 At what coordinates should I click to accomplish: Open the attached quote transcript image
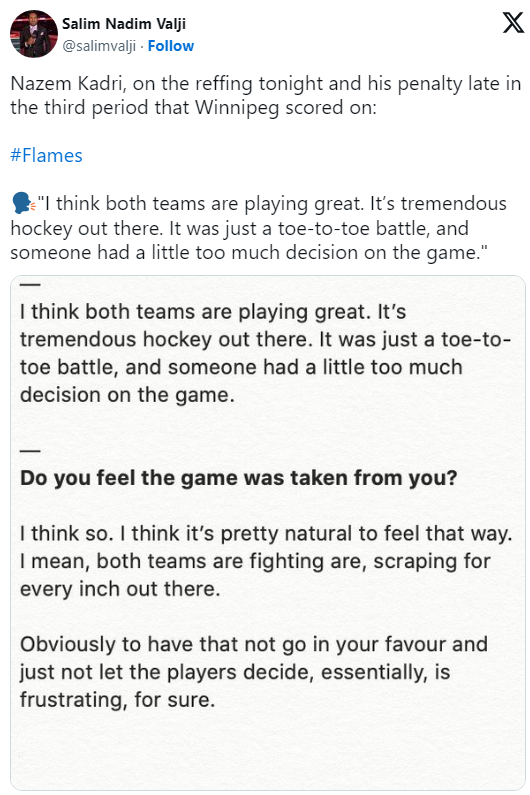pyautogui.click(x=268, y=532)
